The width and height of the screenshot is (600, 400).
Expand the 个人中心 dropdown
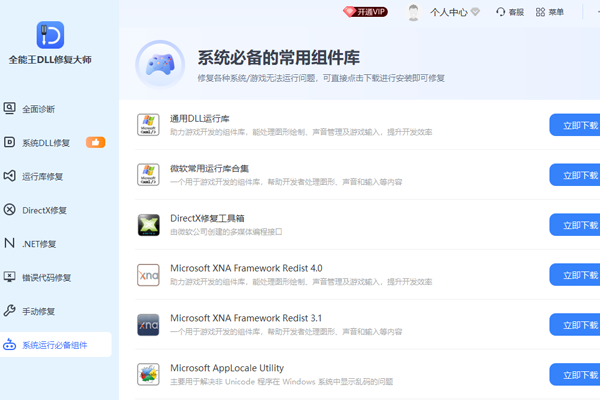click(x=455, y=12)
